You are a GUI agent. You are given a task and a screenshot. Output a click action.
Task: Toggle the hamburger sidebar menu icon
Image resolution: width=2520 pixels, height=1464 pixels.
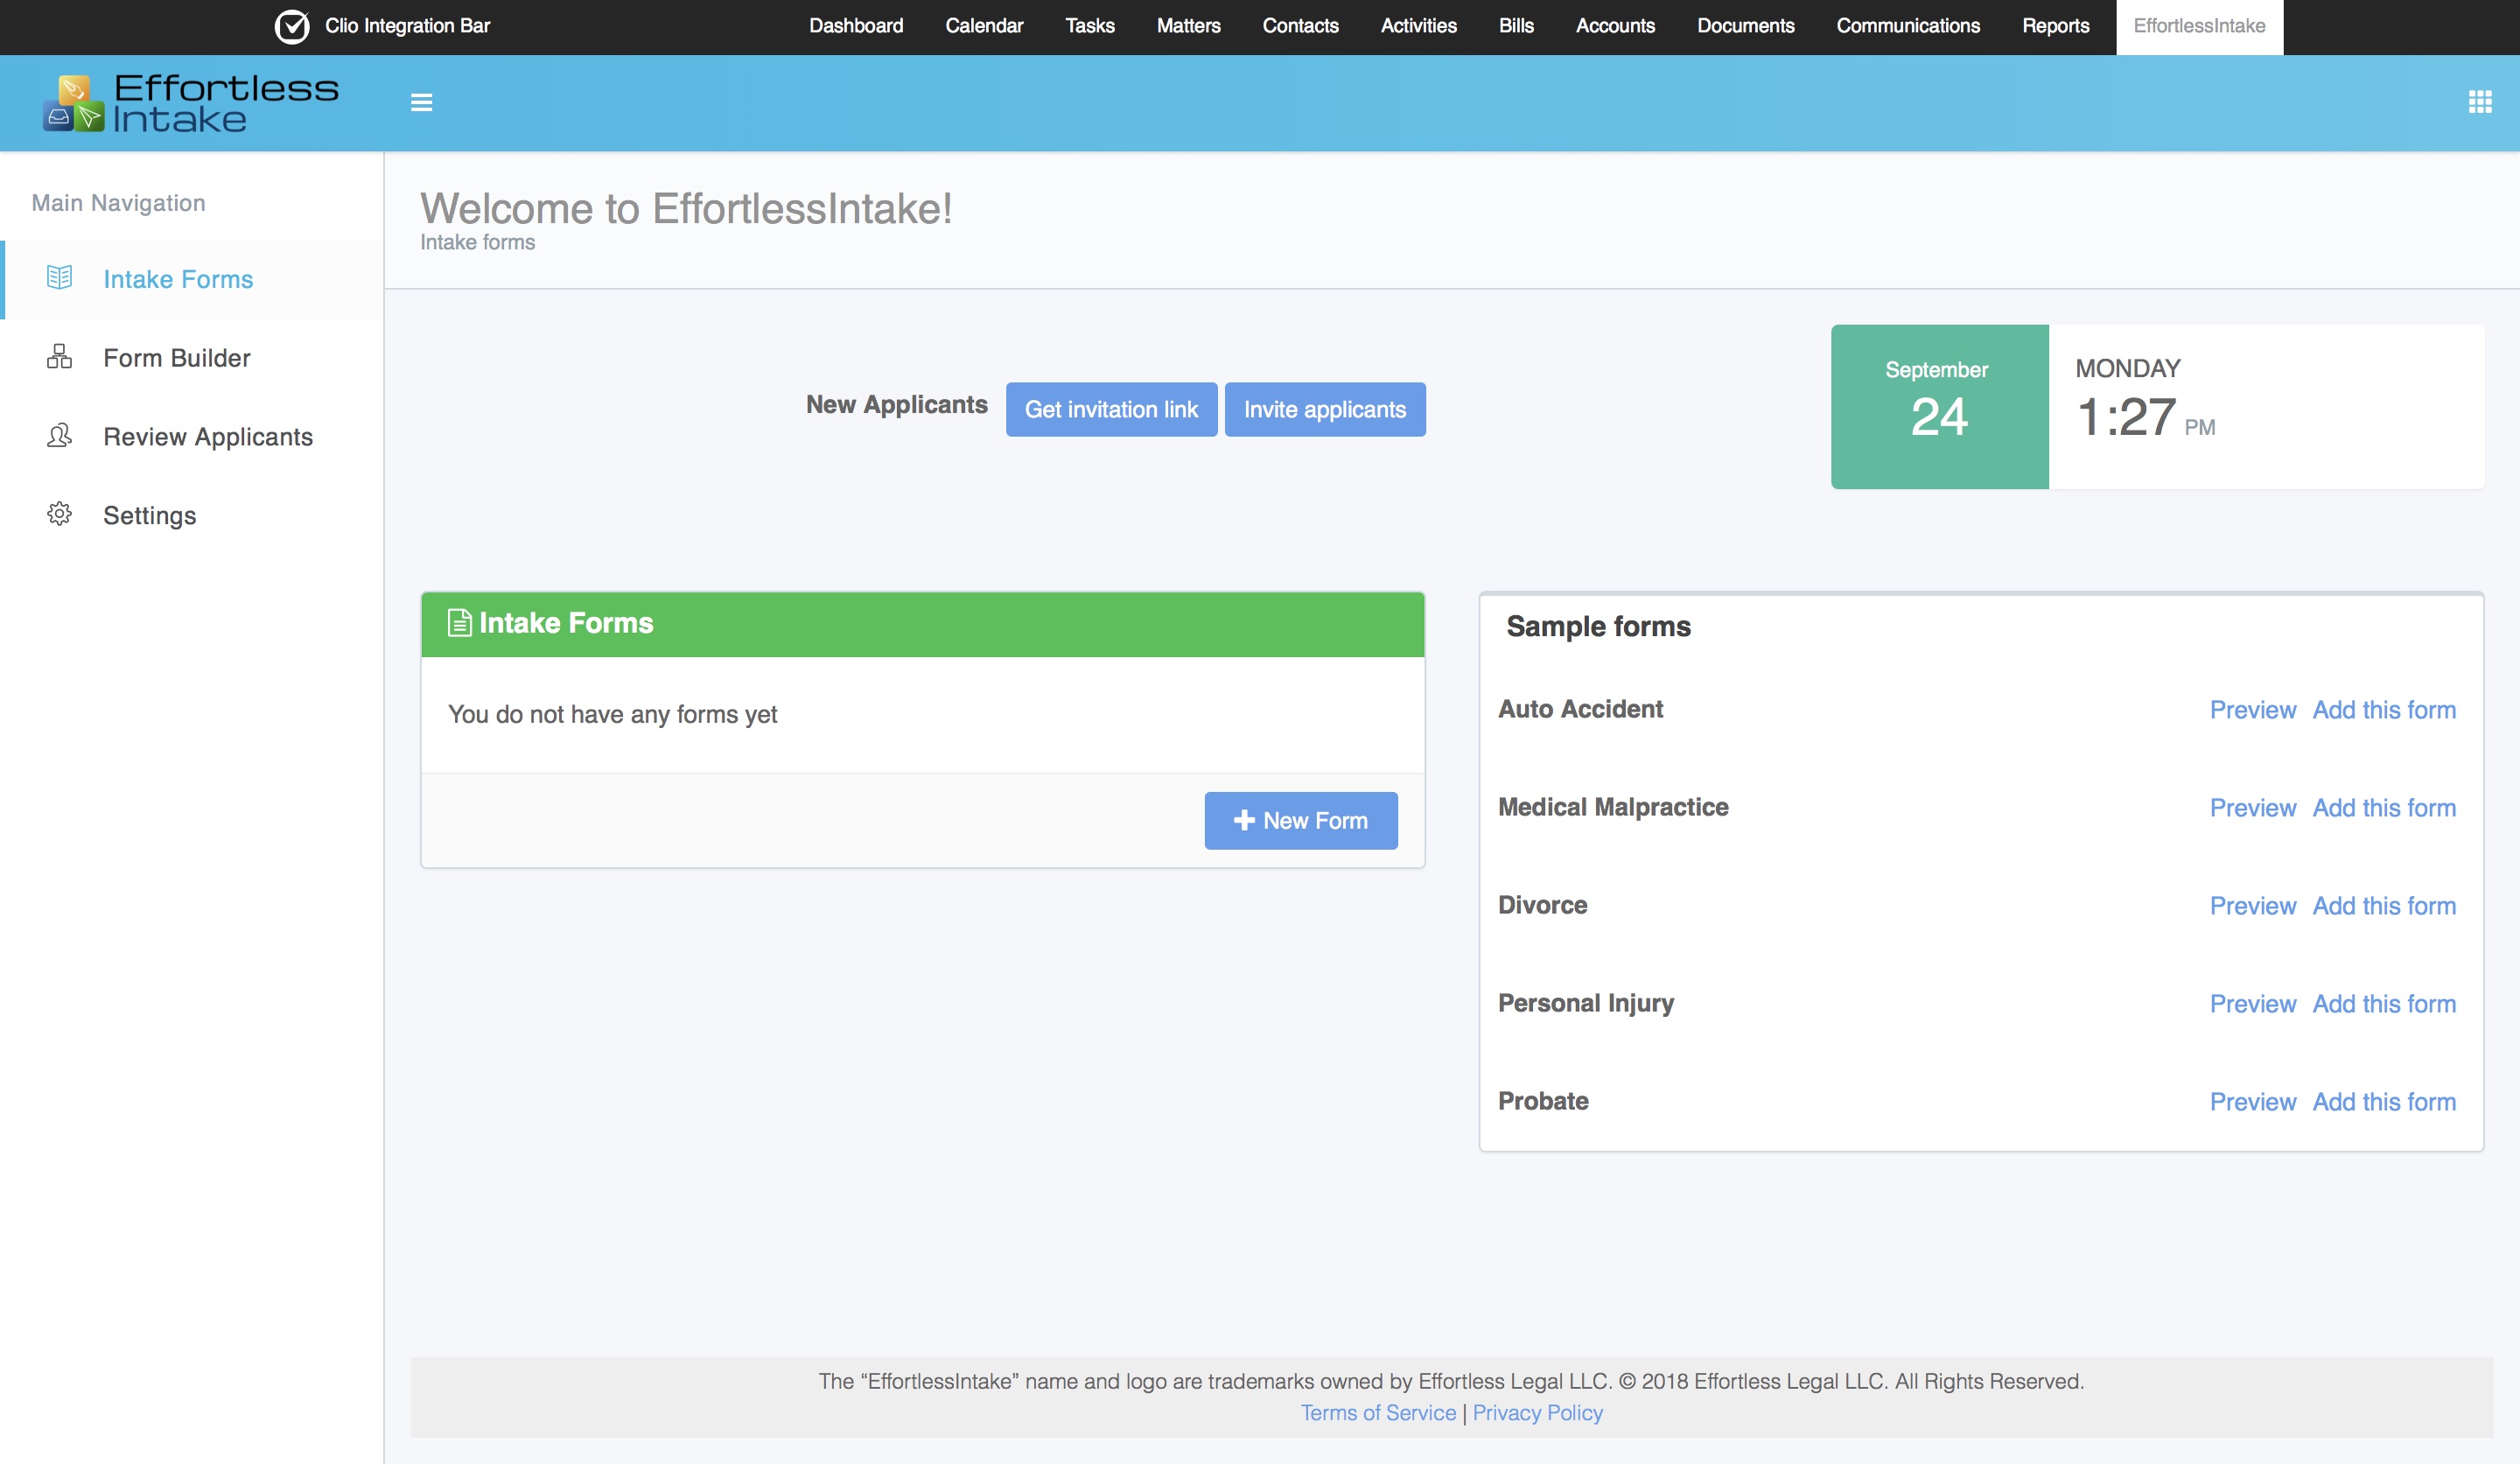(x=421, y=102)
